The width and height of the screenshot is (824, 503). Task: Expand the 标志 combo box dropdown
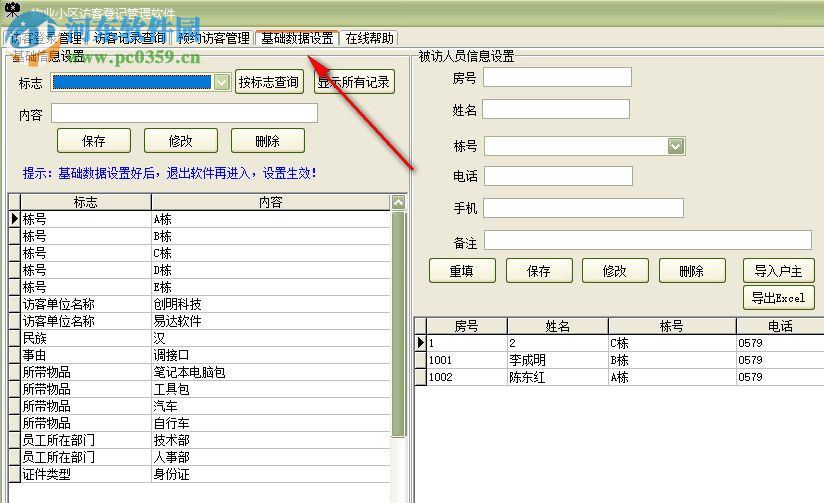222,82
